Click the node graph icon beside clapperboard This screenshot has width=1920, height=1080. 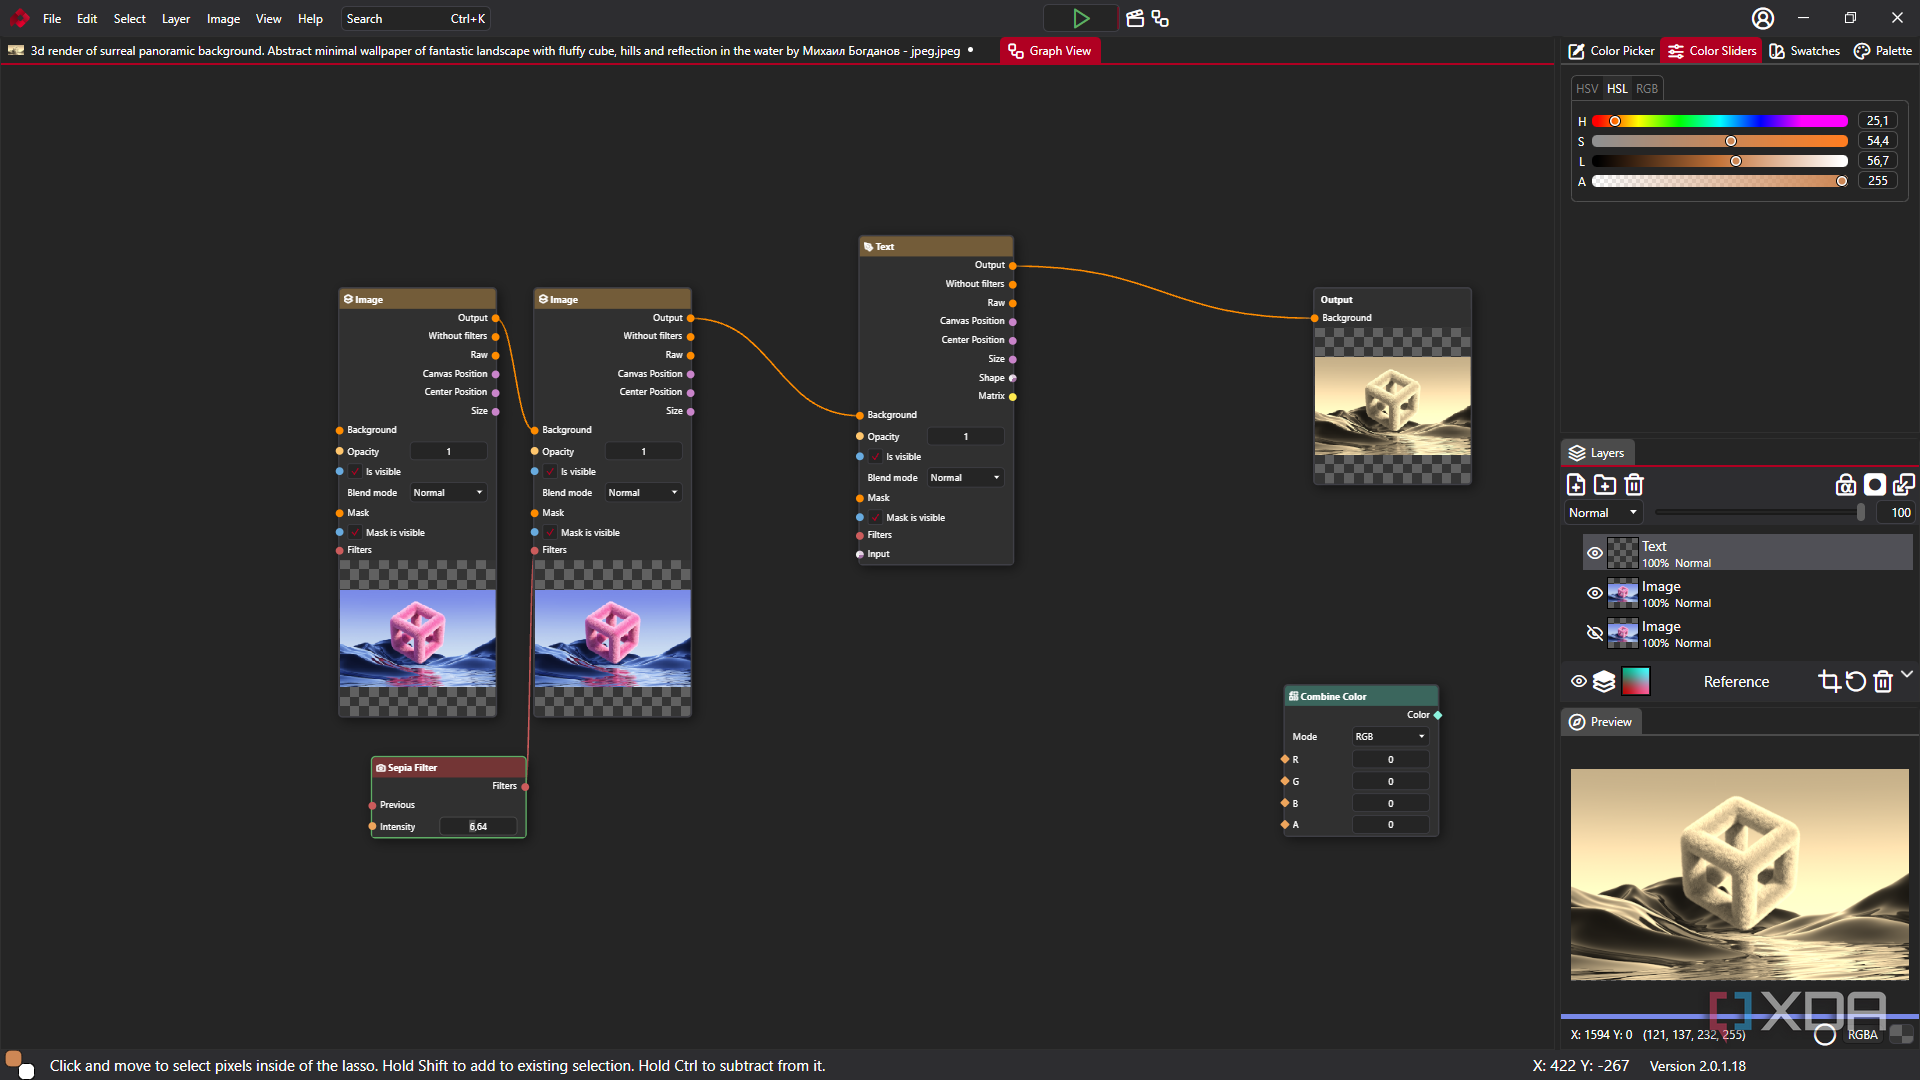click(1160, 18)
